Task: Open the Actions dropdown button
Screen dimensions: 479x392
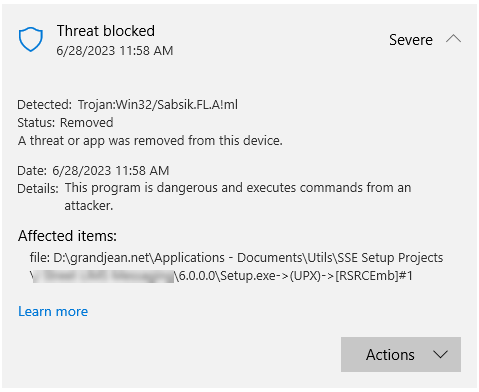Action: pyautogui.click(x=401, y=354)
